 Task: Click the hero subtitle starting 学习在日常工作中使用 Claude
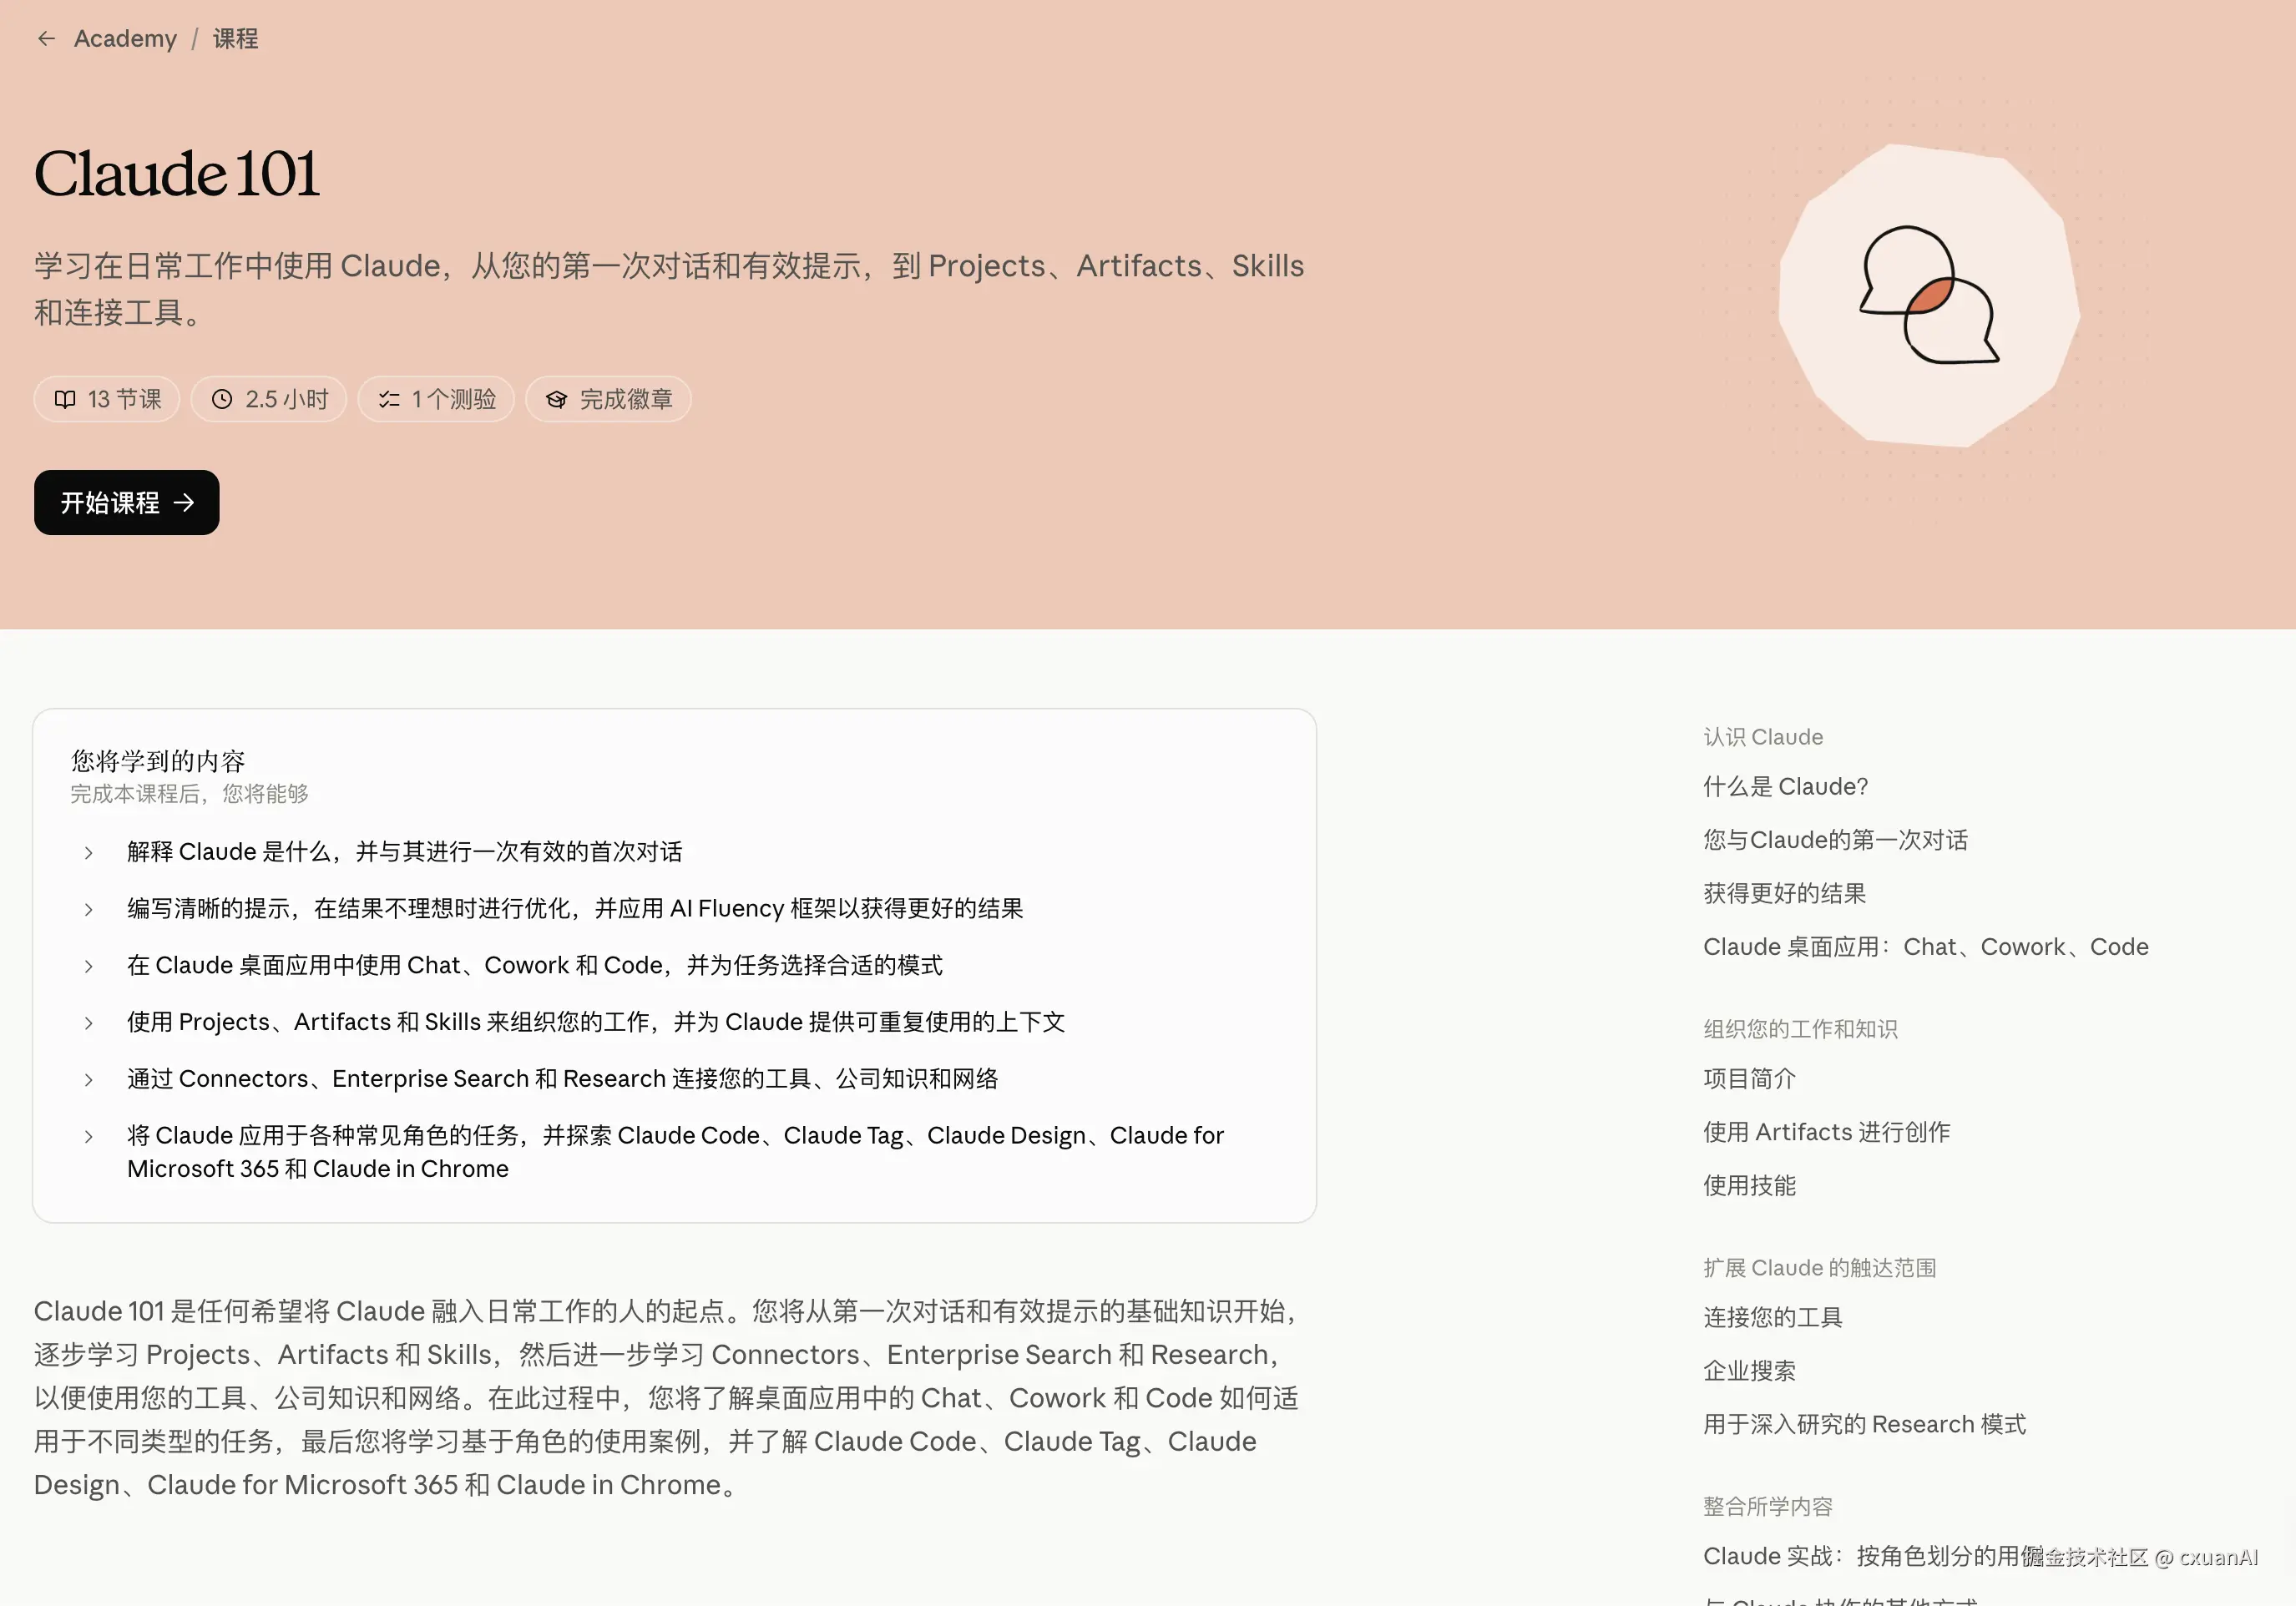(x=669, y=289)
